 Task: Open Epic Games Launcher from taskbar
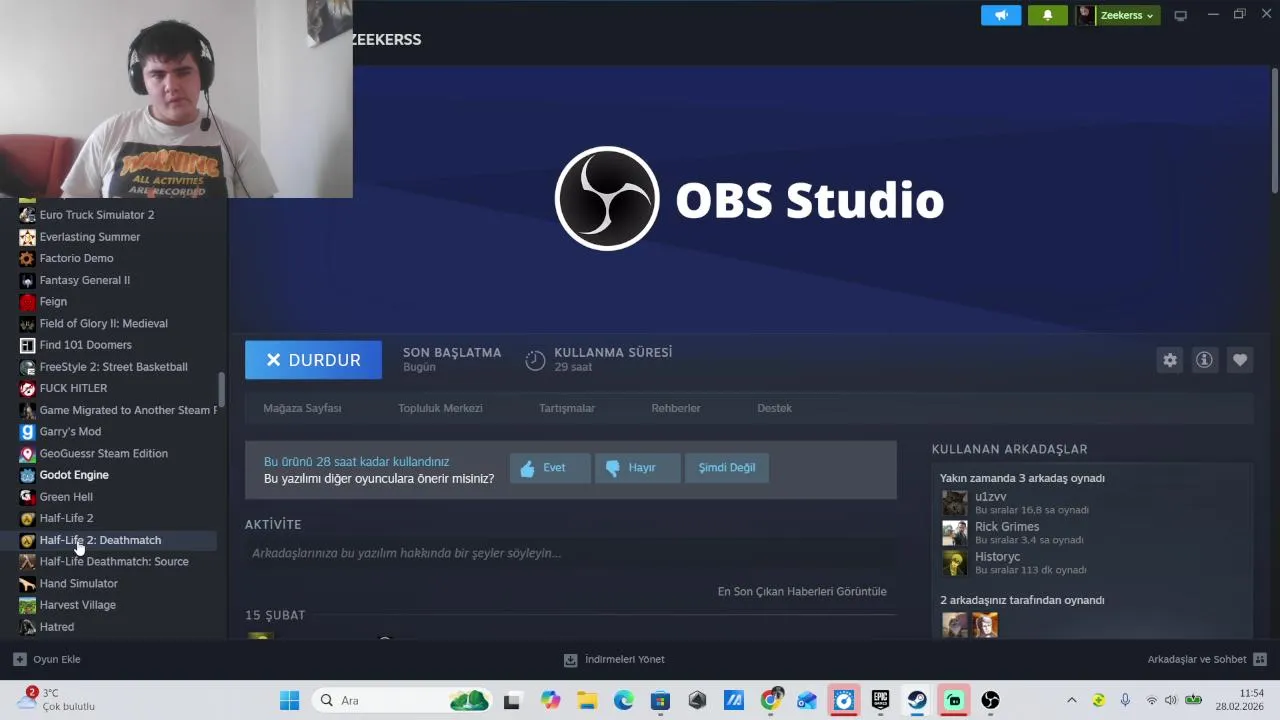(x=880, y=700)
